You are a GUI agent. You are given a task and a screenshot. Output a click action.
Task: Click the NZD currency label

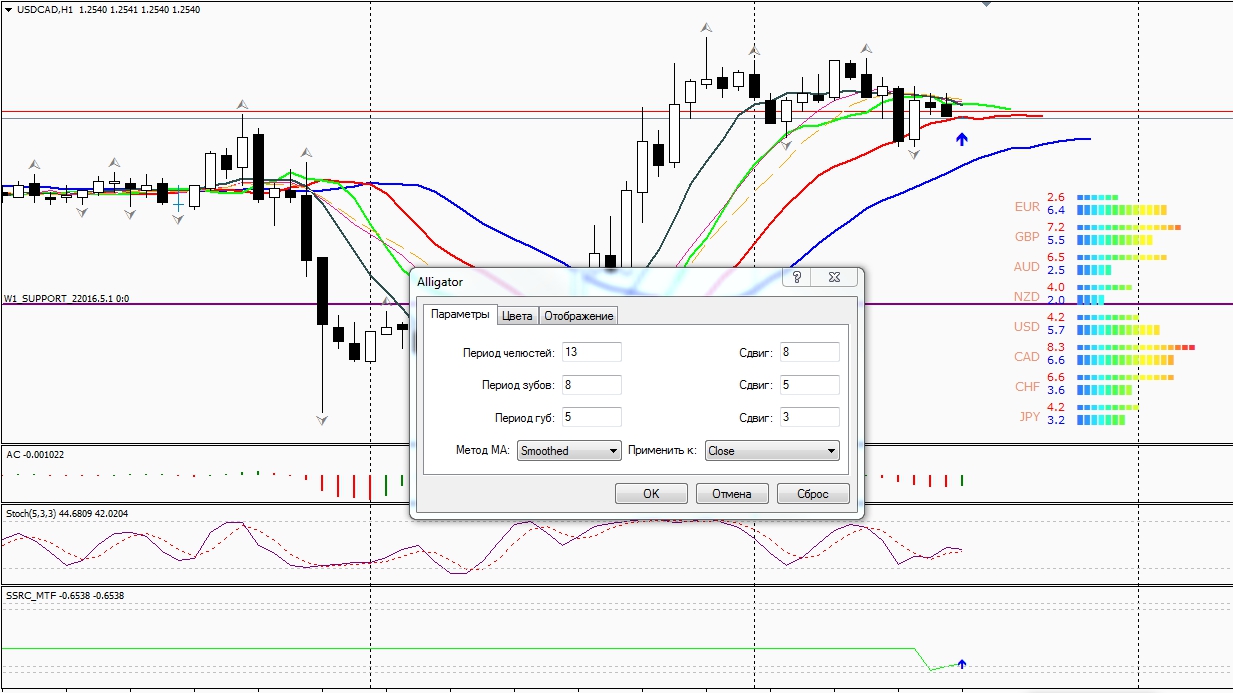[x=1027, y=297]
